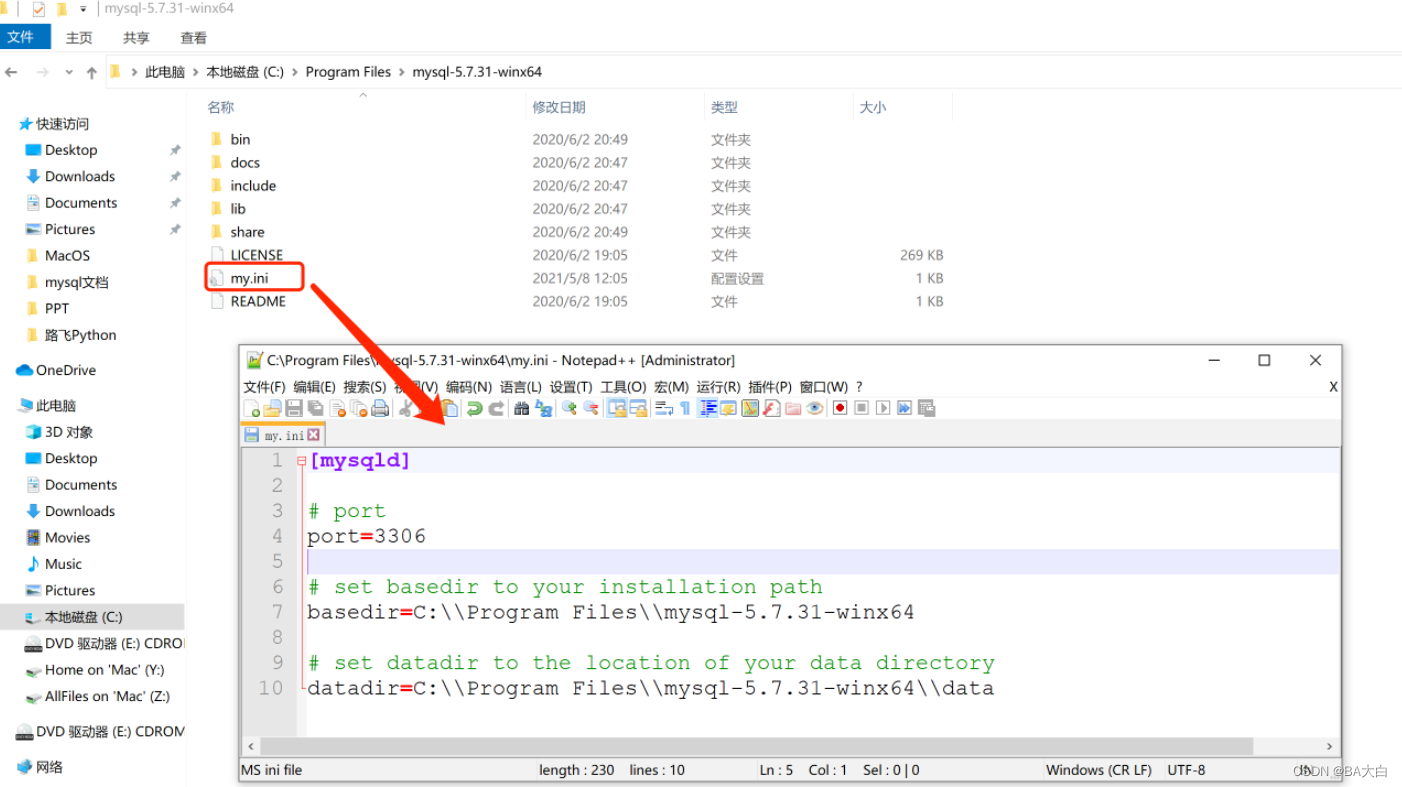Select 网络 in the Explorer sidebar
The image size is (1402, 787).
(x=49, y=767)
